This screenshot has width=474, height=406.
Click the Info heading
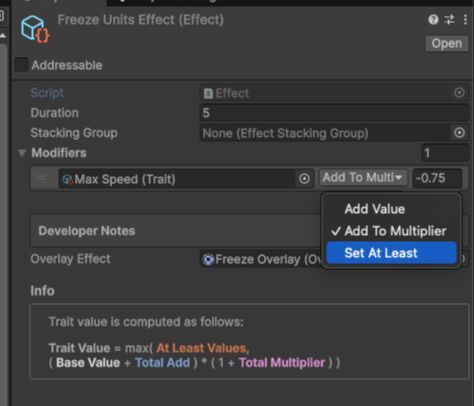[42, 291]
